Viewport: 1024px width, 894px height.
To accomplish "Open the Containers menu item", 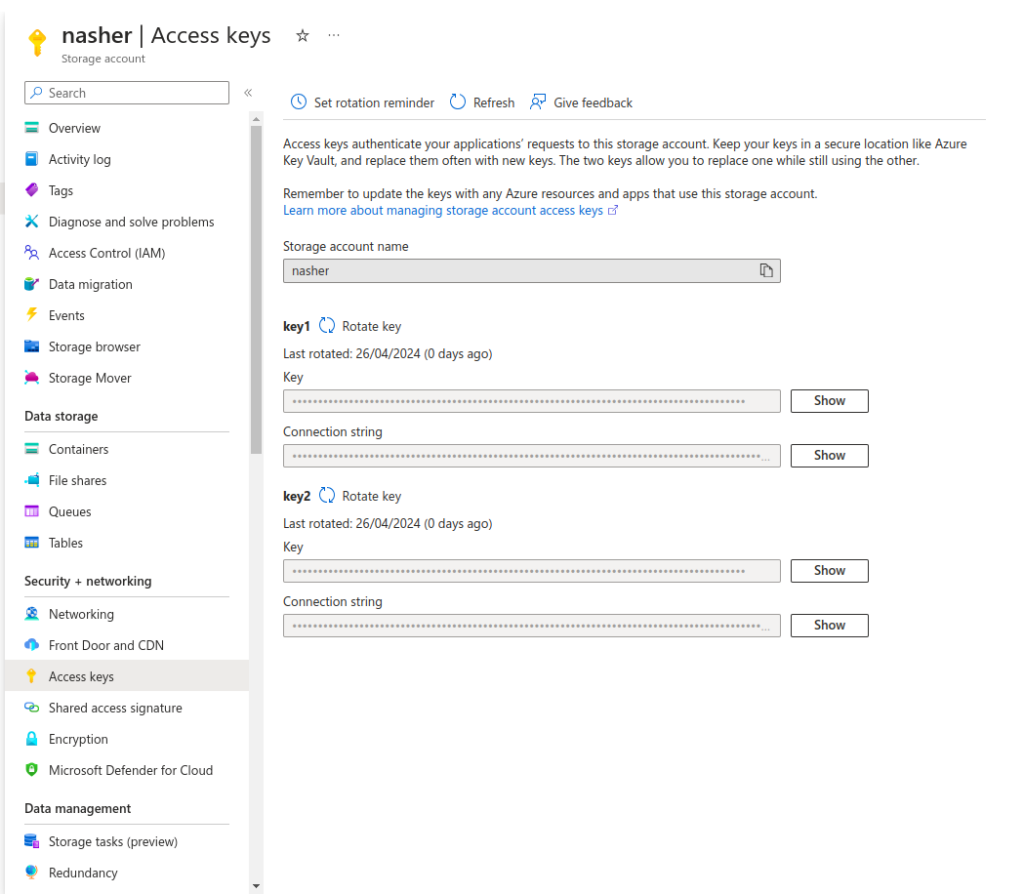I will [x=78, y=450].
